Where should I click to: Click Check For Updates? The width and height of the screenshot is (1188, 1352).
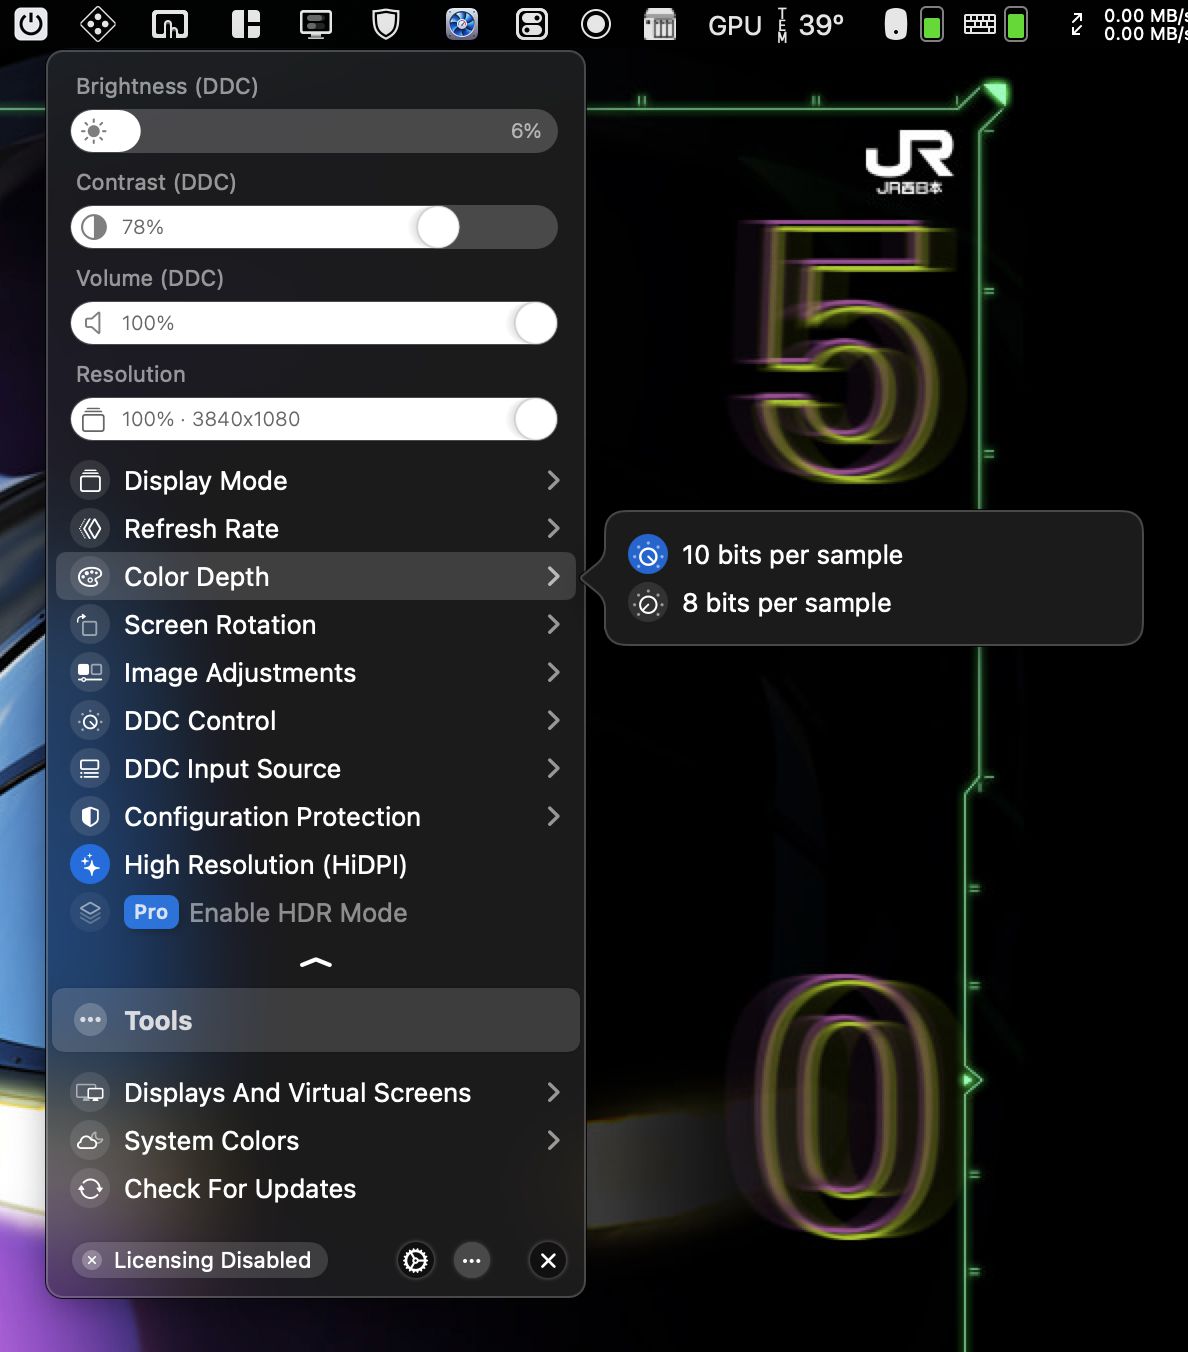click(x=316, y=1189)
